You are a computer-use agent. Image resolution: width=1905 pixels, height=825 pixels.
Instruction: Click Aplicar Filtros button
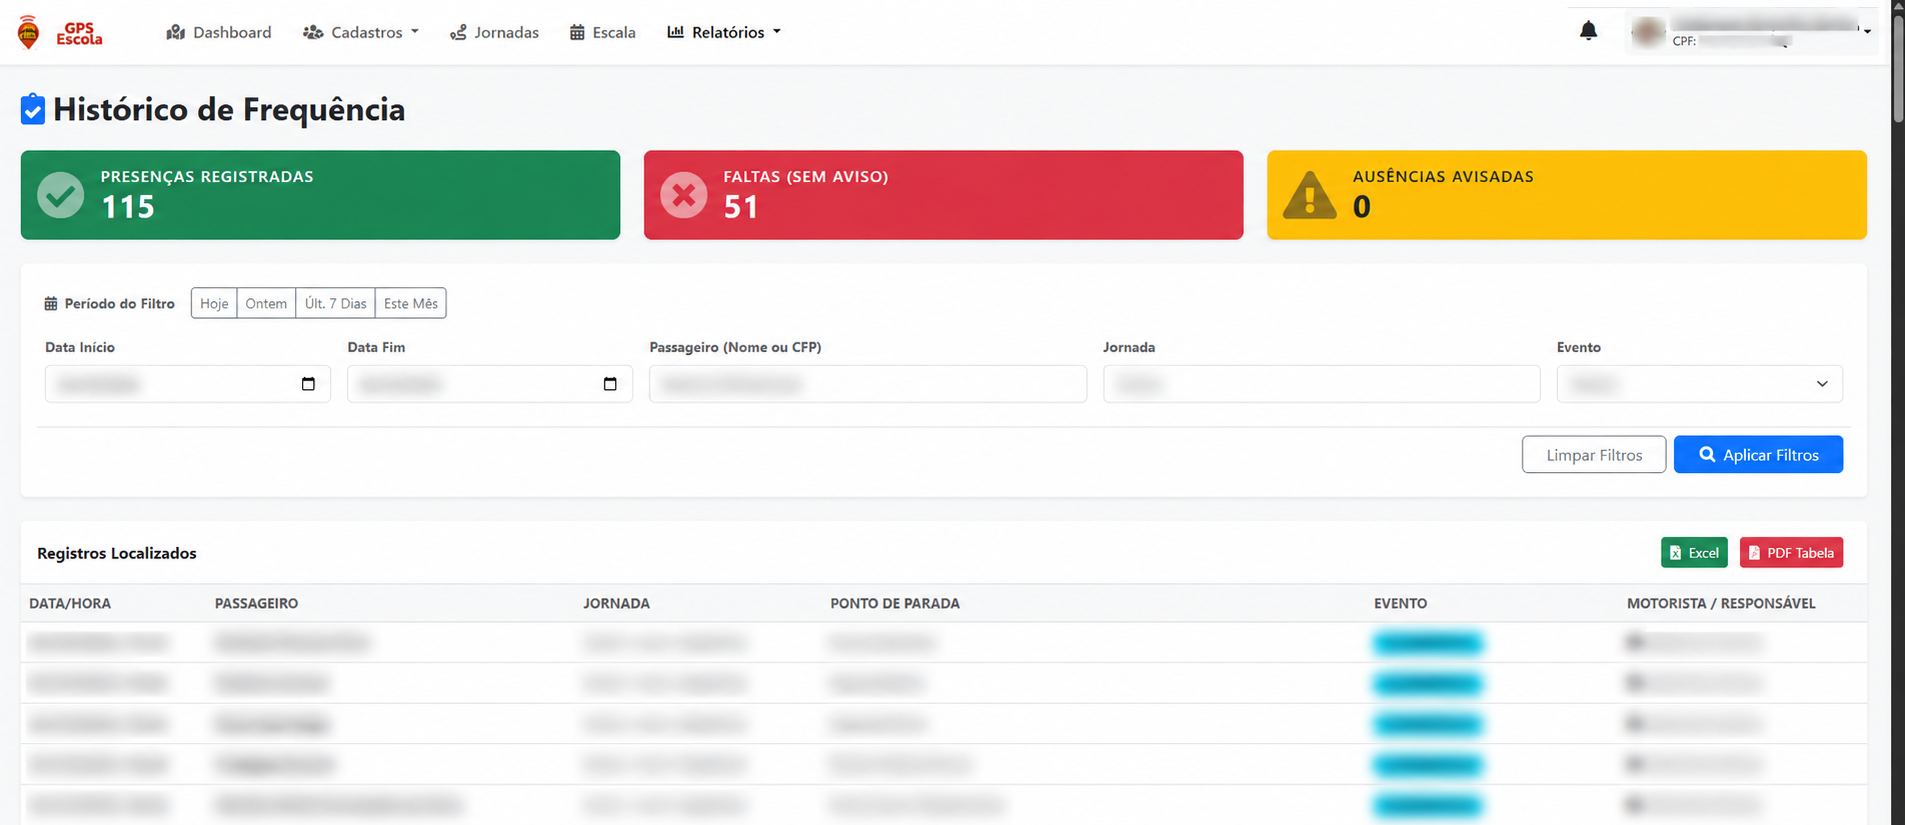coord(1758,454)
